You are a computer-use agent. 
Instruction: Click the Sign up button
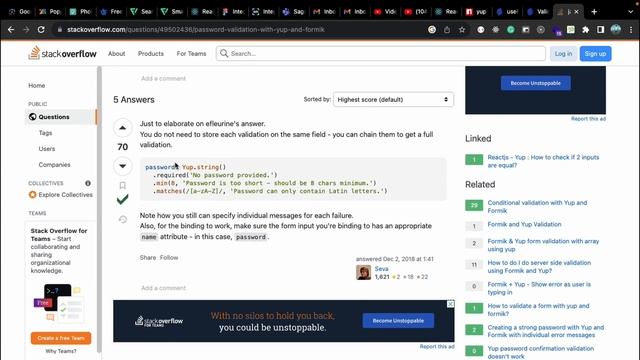tap(595, 53)
